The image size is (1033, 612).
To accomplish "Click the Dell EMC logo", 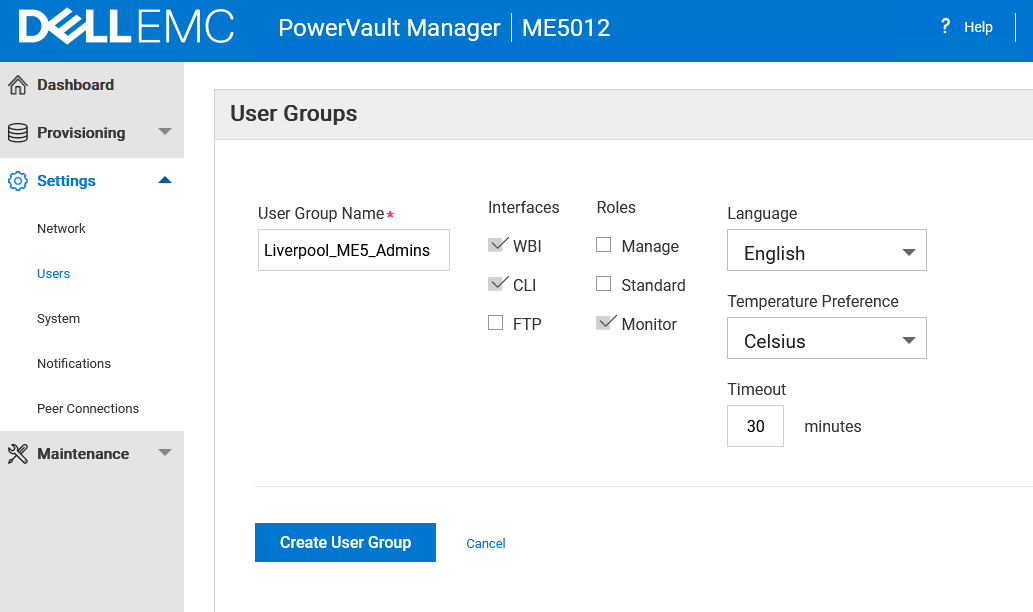I will (x=126, y=28).
